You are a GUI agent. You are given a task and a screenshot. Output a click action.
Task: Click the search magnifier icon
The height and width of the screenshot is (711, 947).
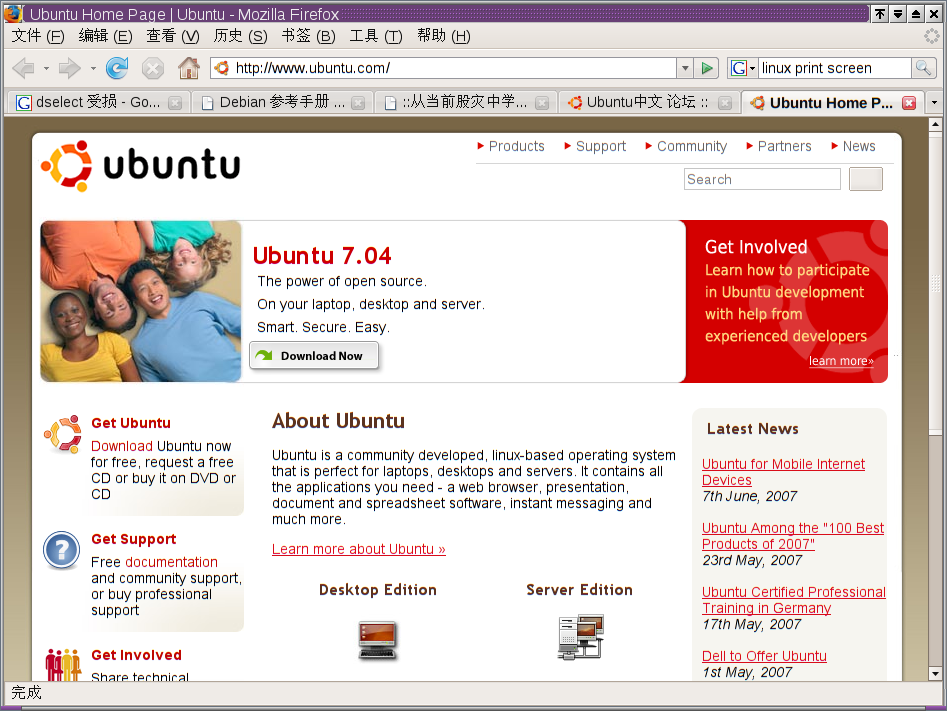pos(923,68)
